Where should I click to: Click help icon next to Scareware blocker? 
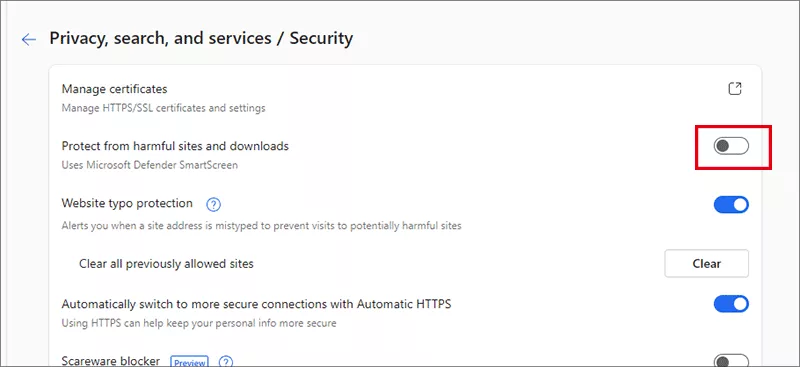coord(226,362)
